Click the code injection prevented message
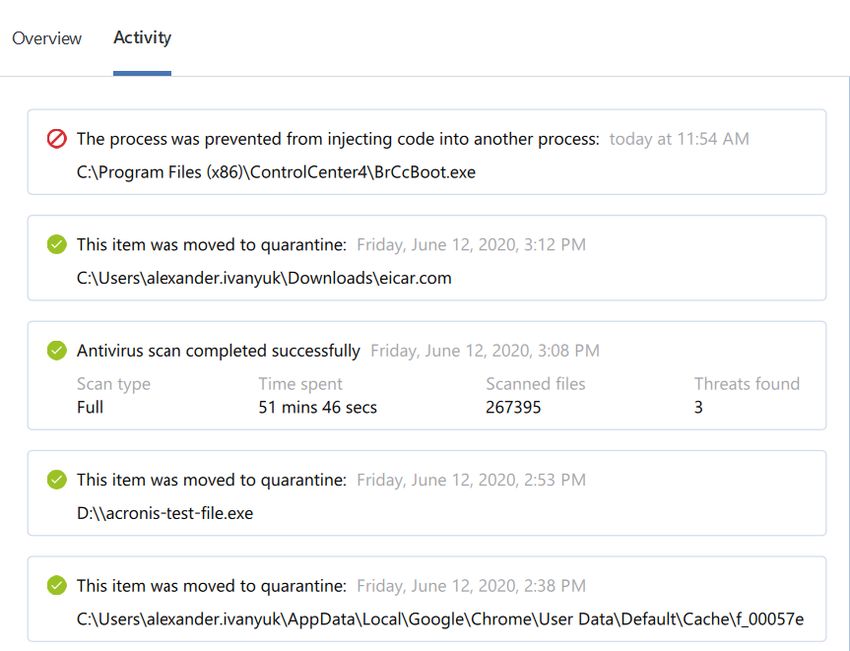850x651 pixels. pyautogui.click(x=338, y=139)
